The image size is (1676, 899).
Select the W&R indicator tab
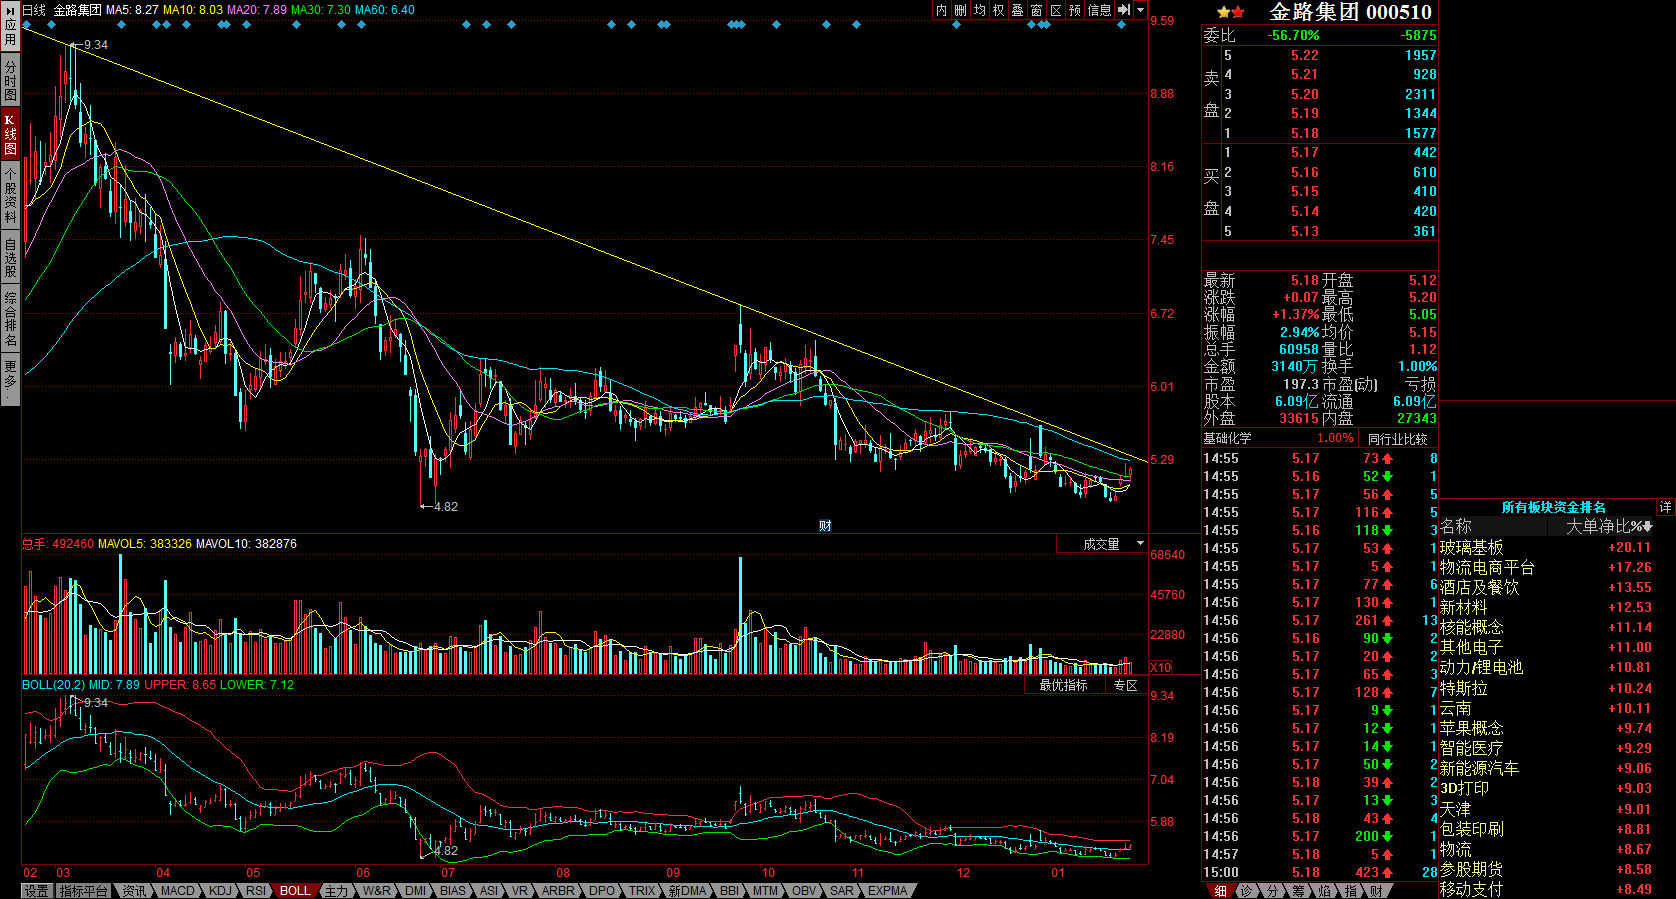pyautogui.click(x=377, y=891)
